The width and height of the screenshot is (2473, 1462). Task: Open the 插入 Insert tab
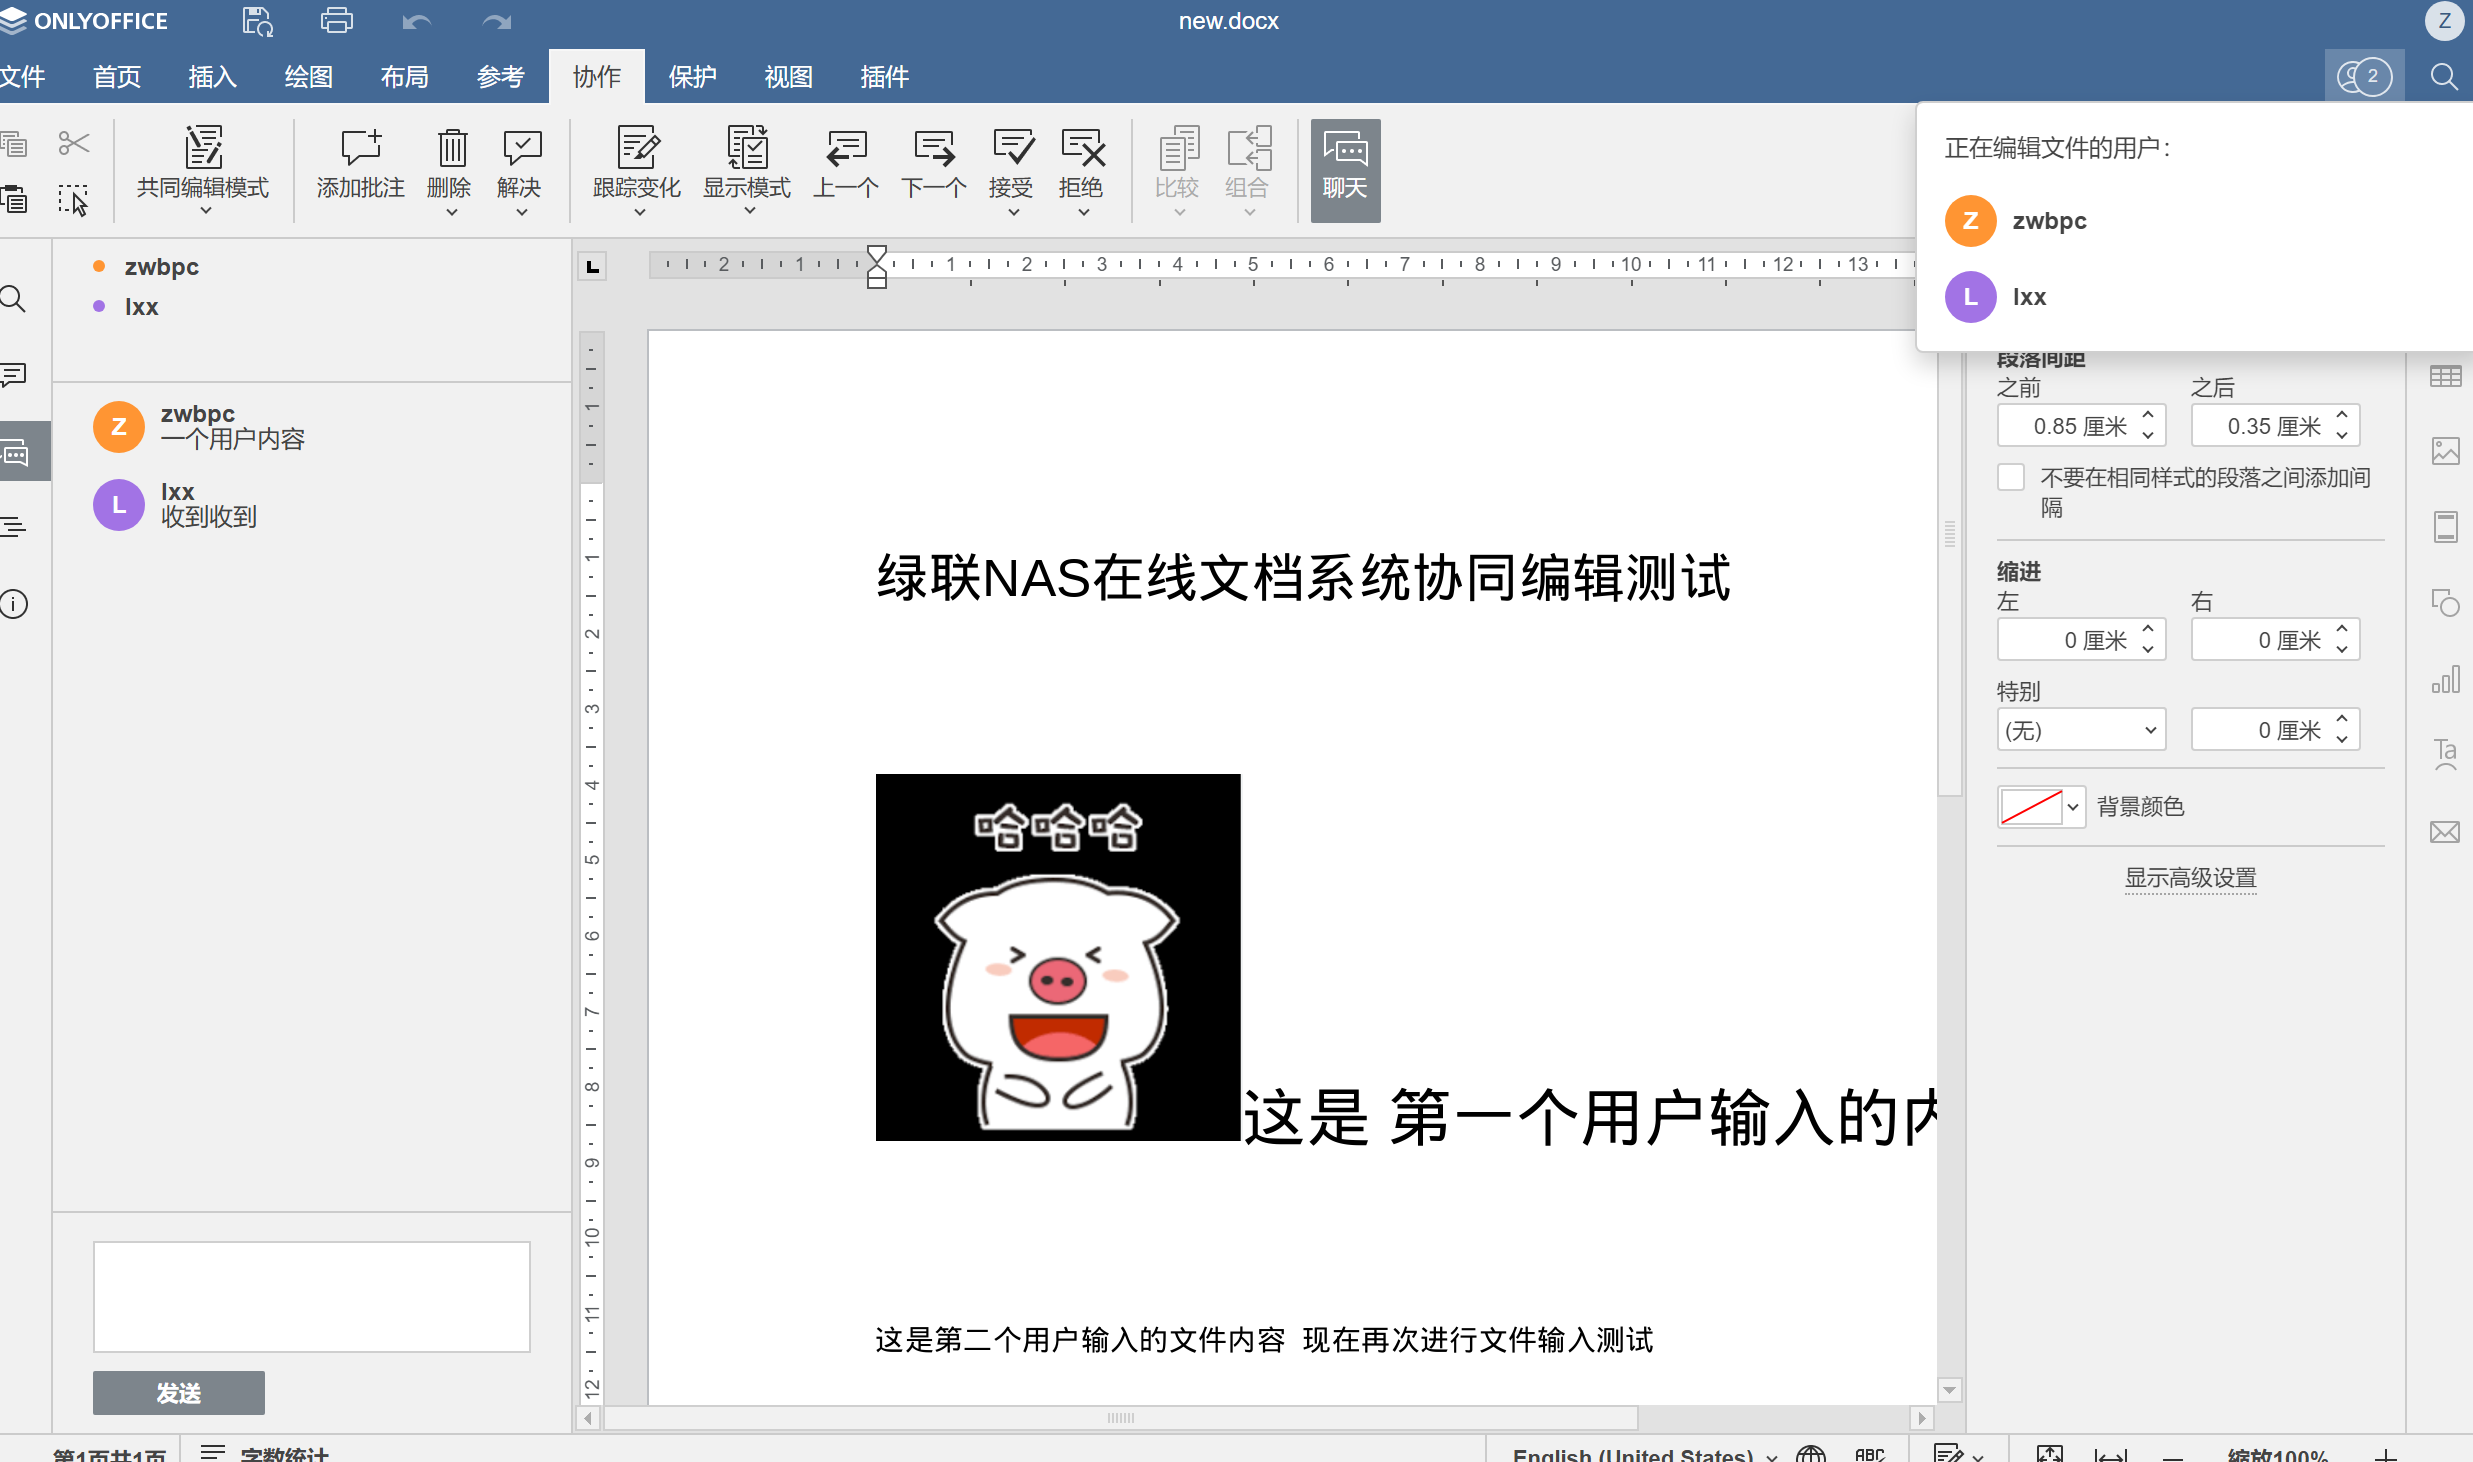click(213, 77)
